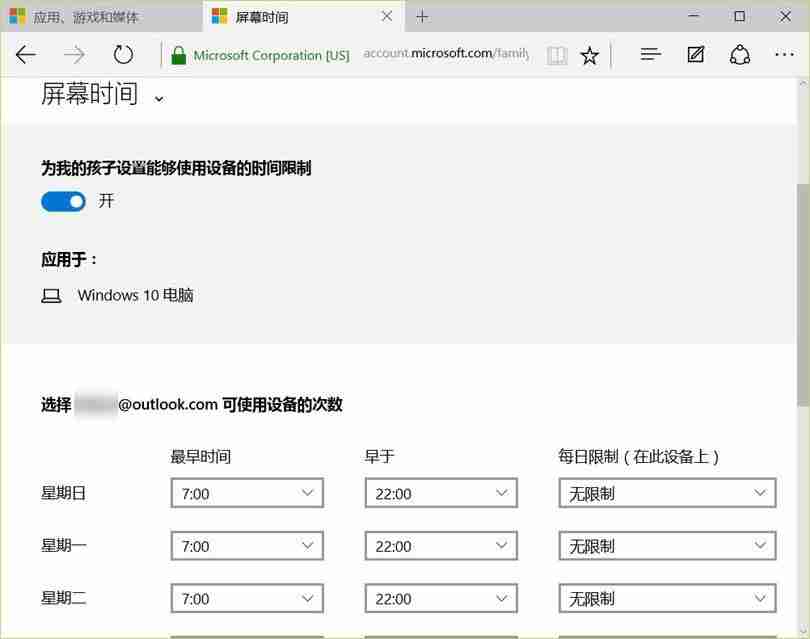Click the address bar URL

446,53
